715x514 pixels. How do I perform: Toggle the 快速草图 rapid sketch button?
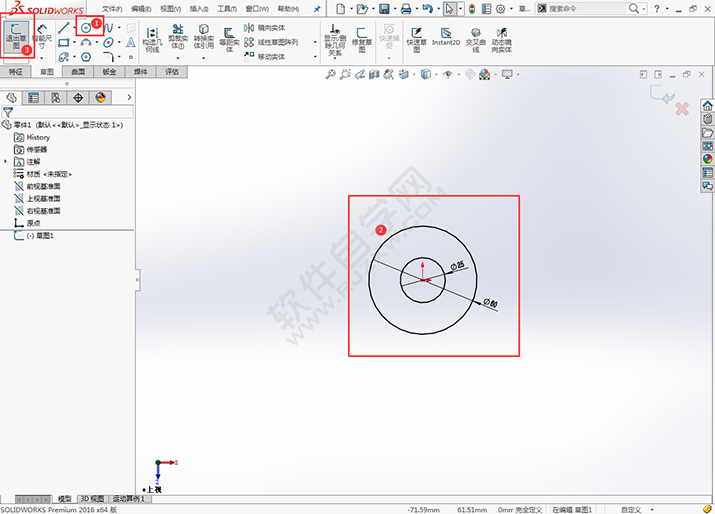point(416,40)
